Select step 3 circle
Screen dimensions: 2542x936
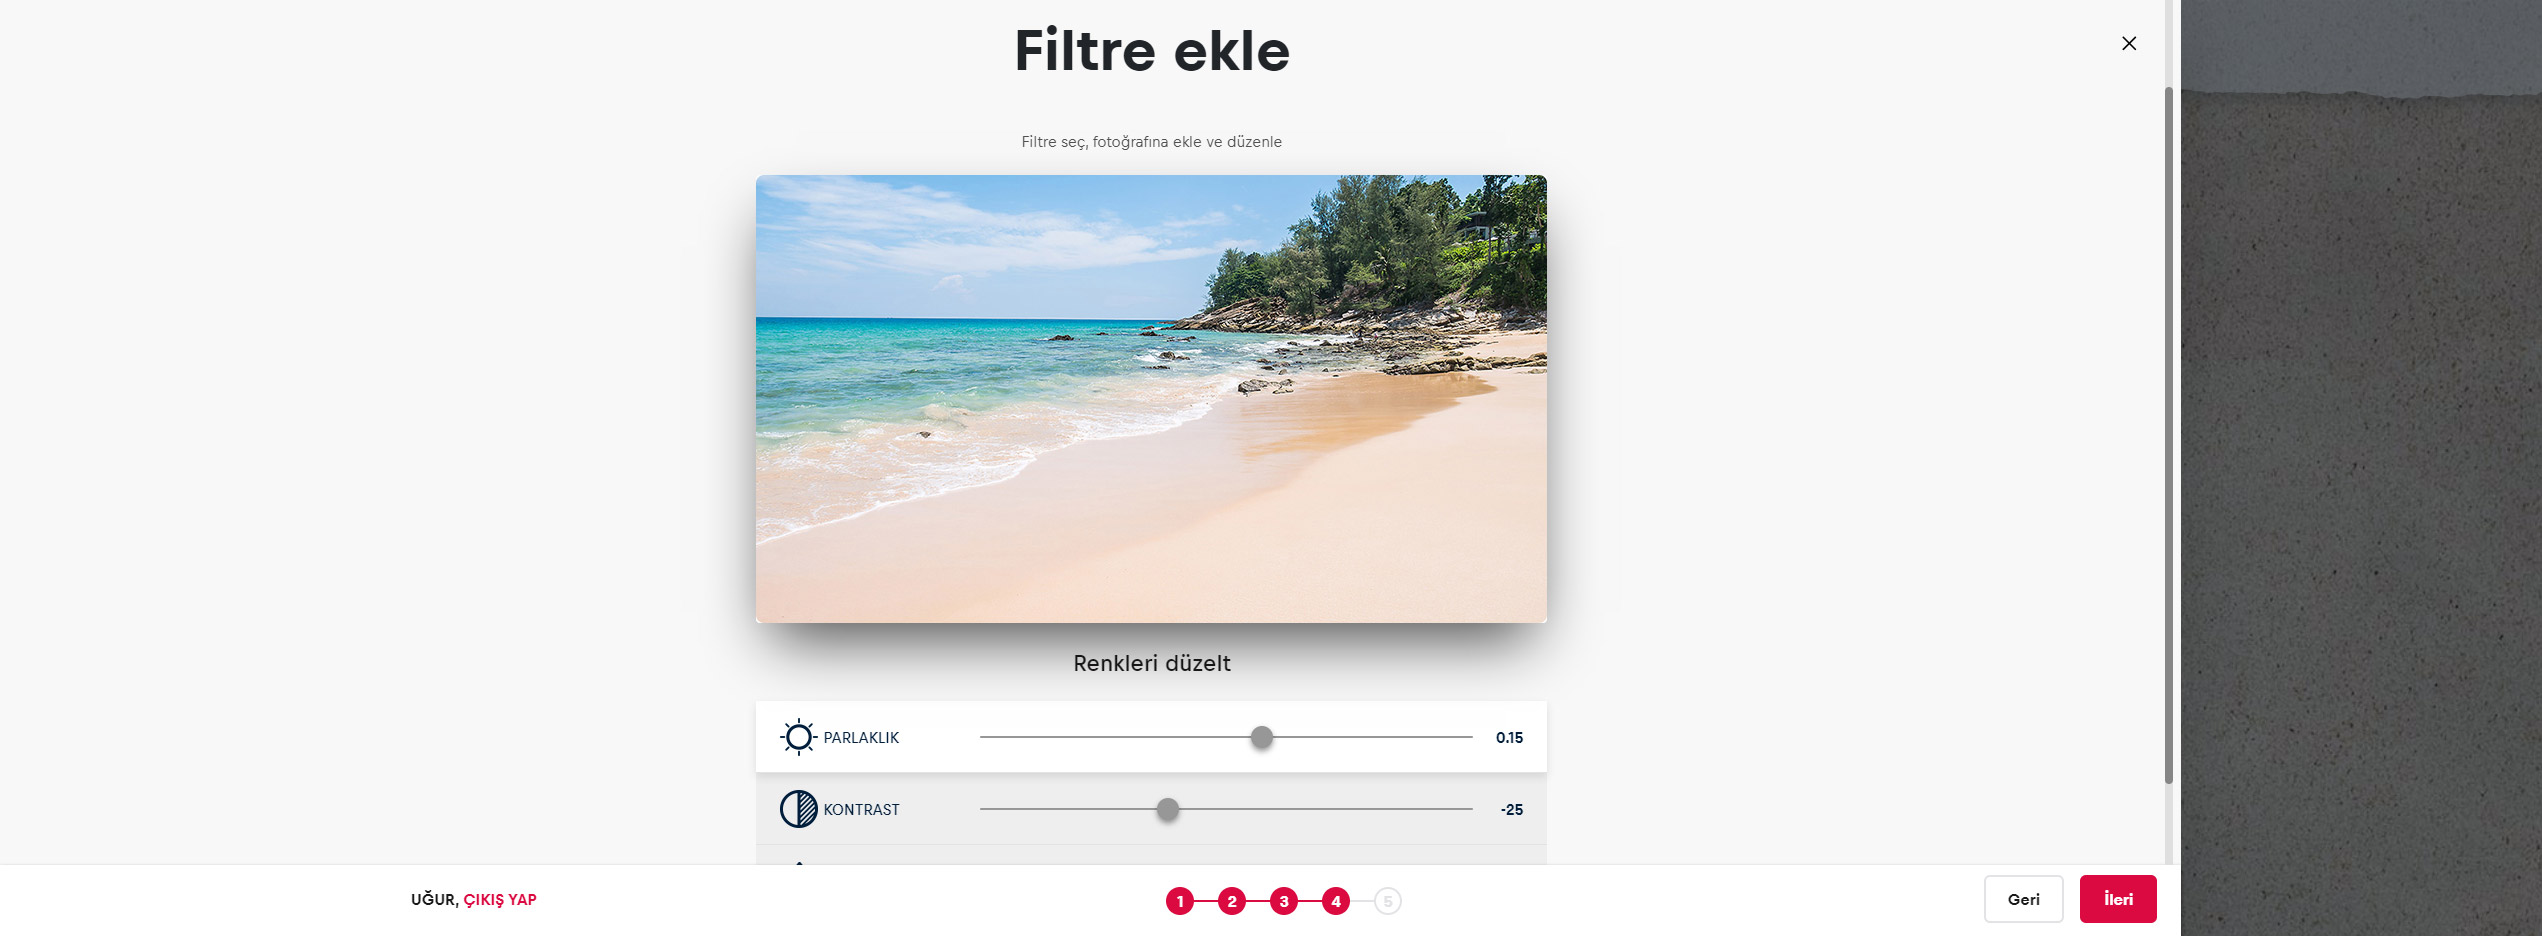pyautogui.click(x=1284, y=901)
